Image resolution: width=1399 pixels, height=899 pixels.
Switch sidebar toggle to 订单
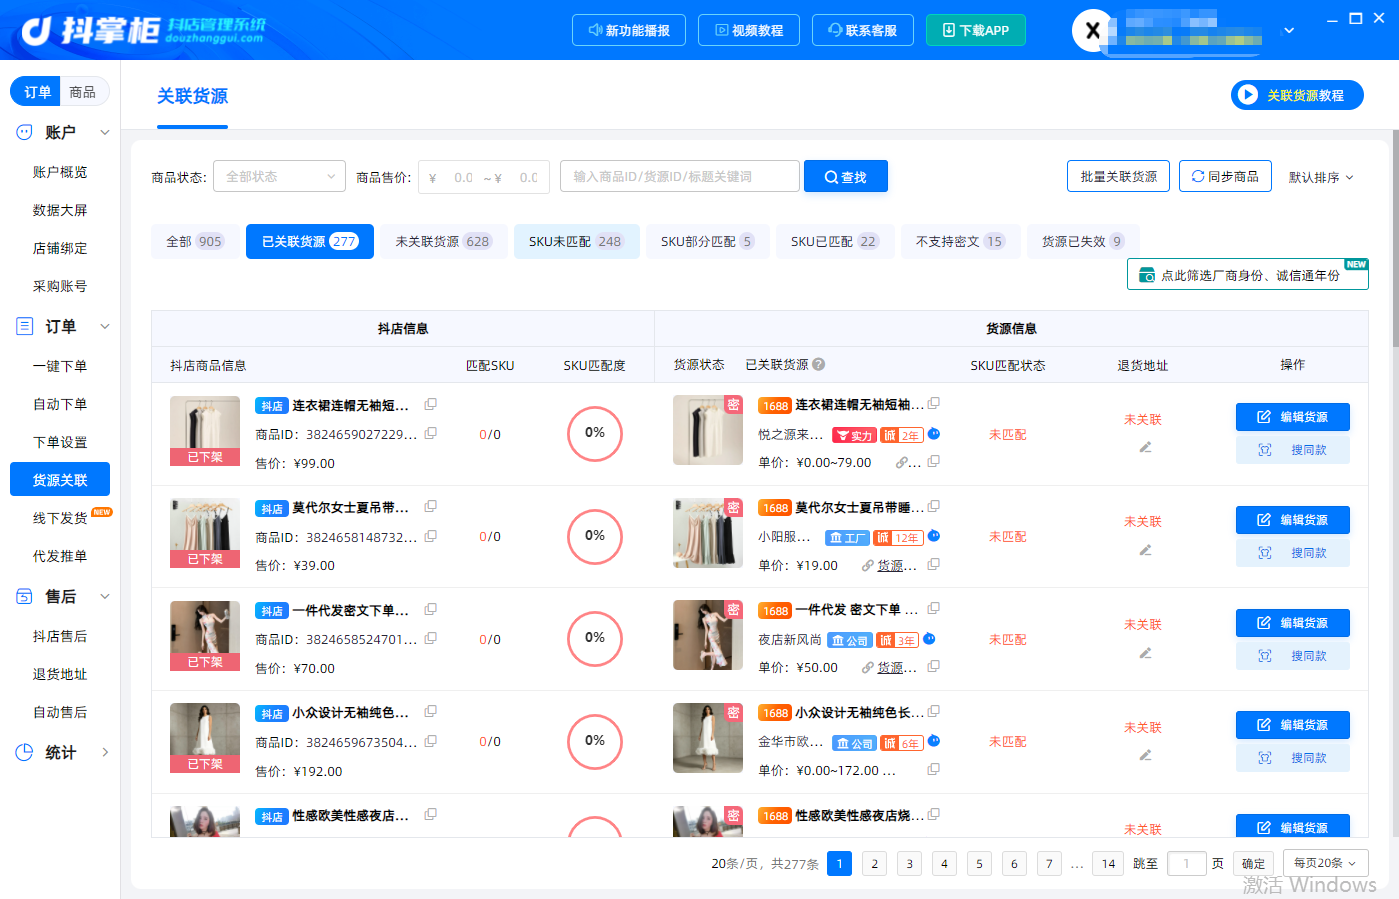(x=37, y=92)
